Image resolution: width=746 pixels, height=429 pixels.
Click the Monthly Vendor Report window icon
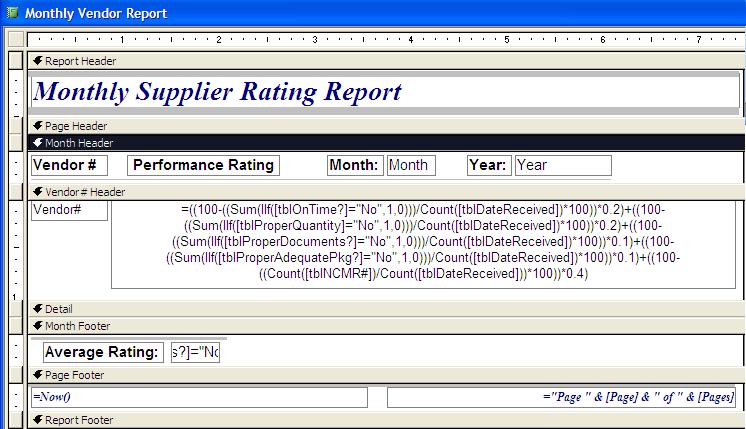pos(13,13)
